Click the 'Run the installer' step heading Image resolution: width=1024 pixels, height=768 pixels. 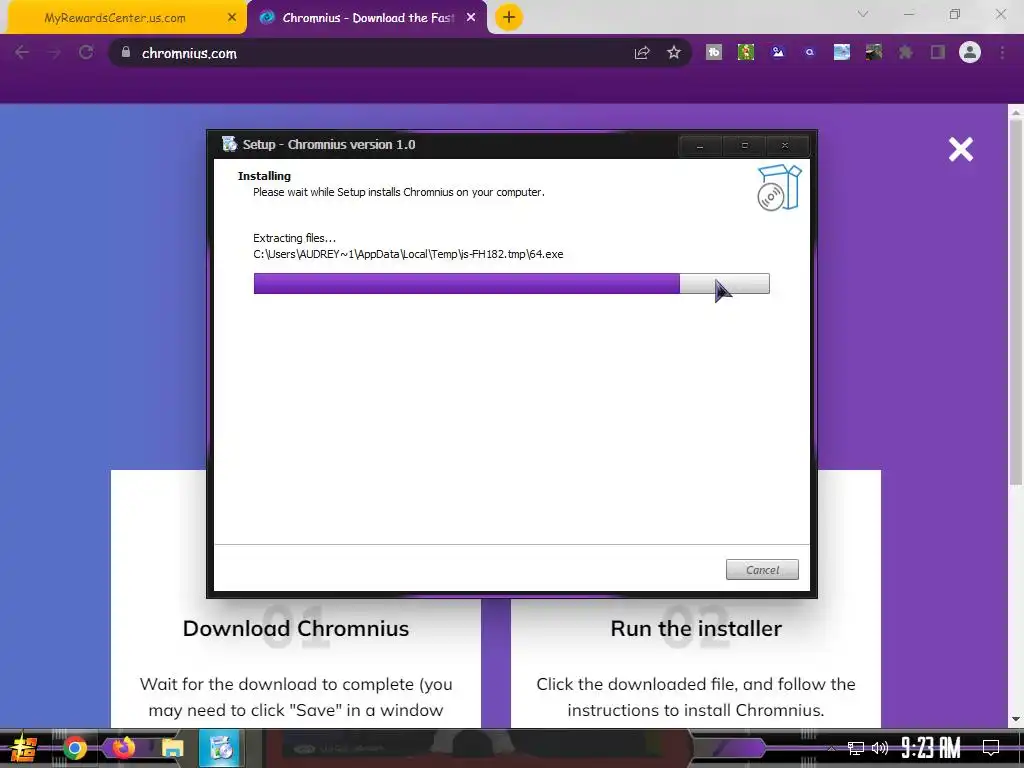click(696, 628)
